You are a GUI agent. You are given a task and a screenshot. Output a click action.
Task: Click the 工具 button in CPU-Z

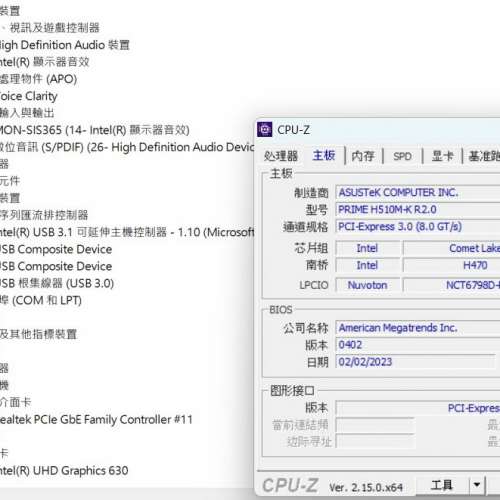[x=442, y=485]
